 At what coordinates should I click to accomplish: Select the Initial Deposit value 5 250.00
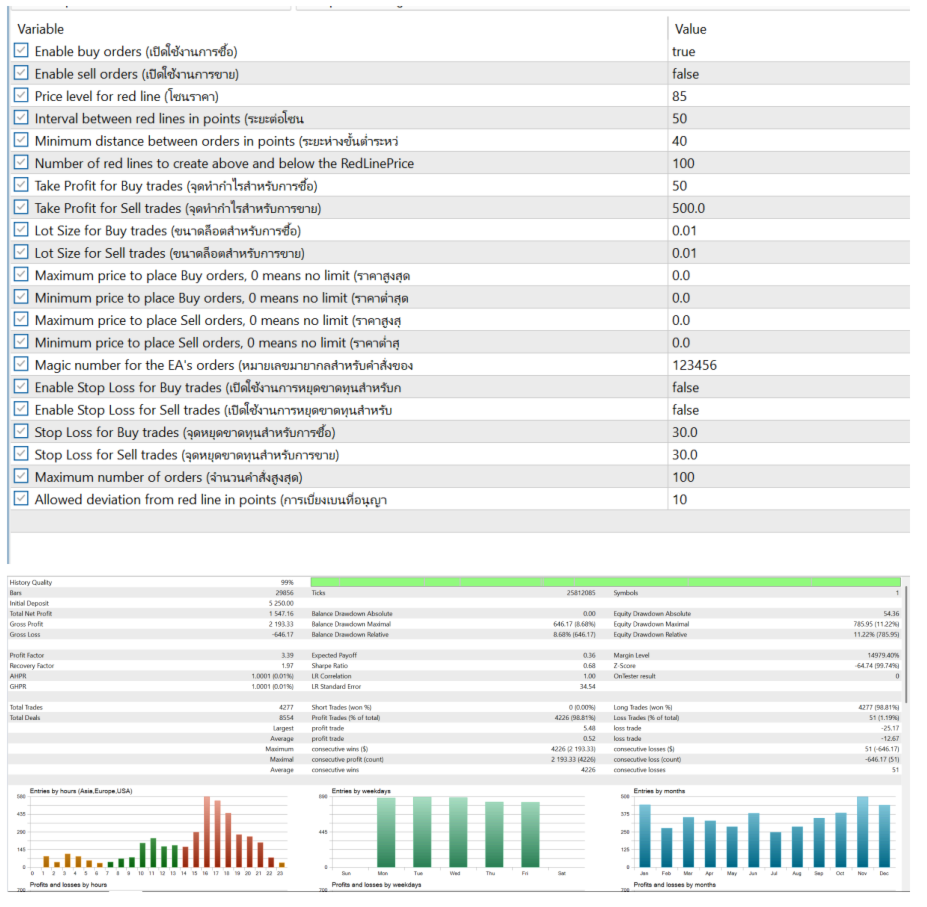coord(281,604)
